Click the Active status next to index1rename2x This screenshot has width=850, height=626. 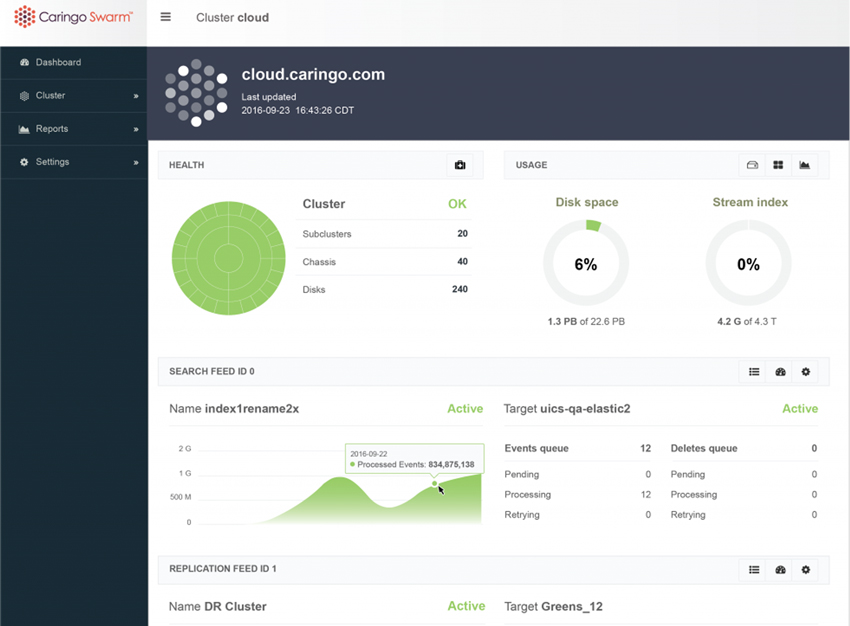(465, 409)
